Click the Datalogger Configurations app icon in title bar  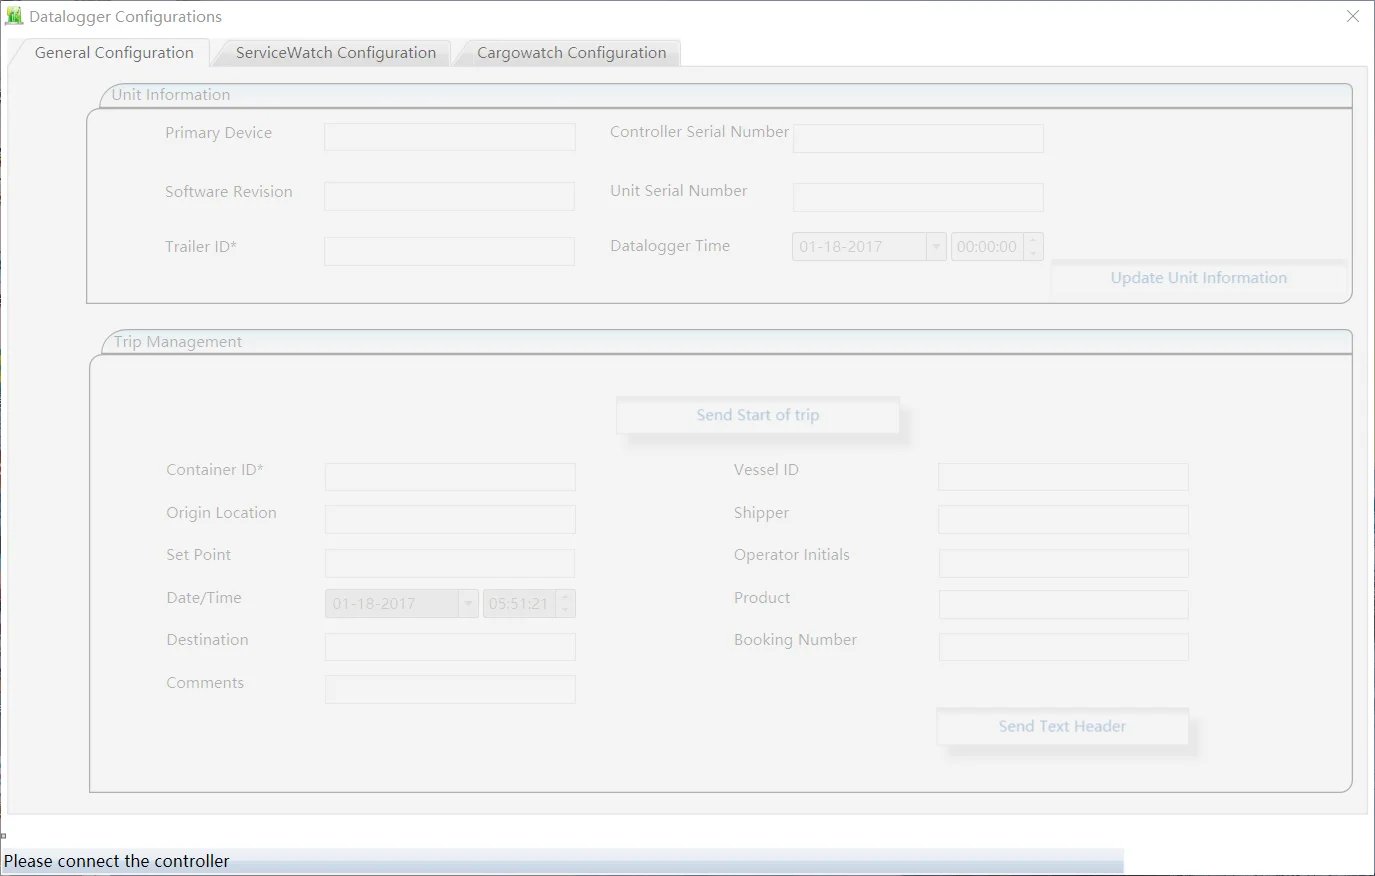point(14,16)
